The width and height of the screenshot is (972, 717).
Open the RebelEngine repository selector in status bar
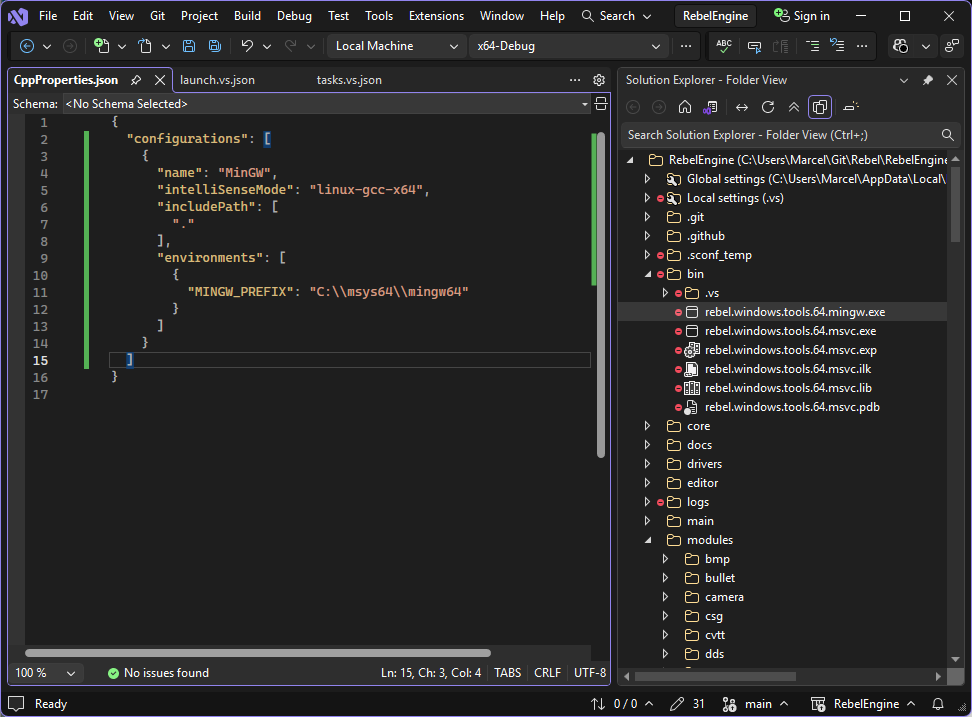pos(863,704)
